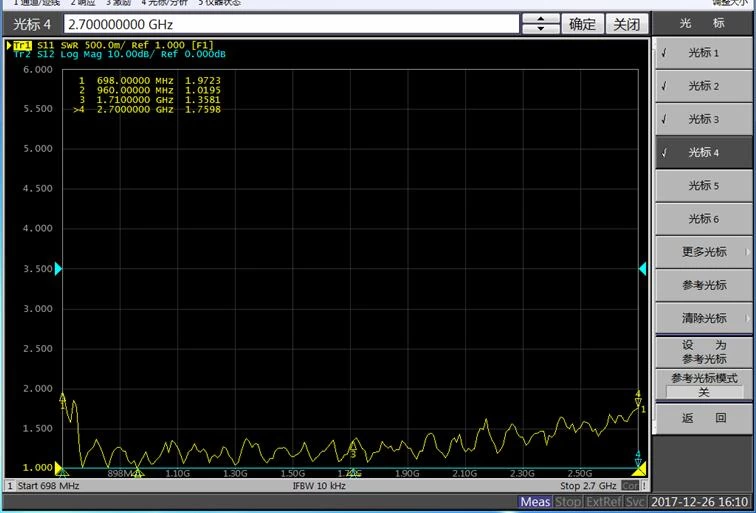Click marker 1 readout row 698.00000 MHz

(x=149, y=81)
